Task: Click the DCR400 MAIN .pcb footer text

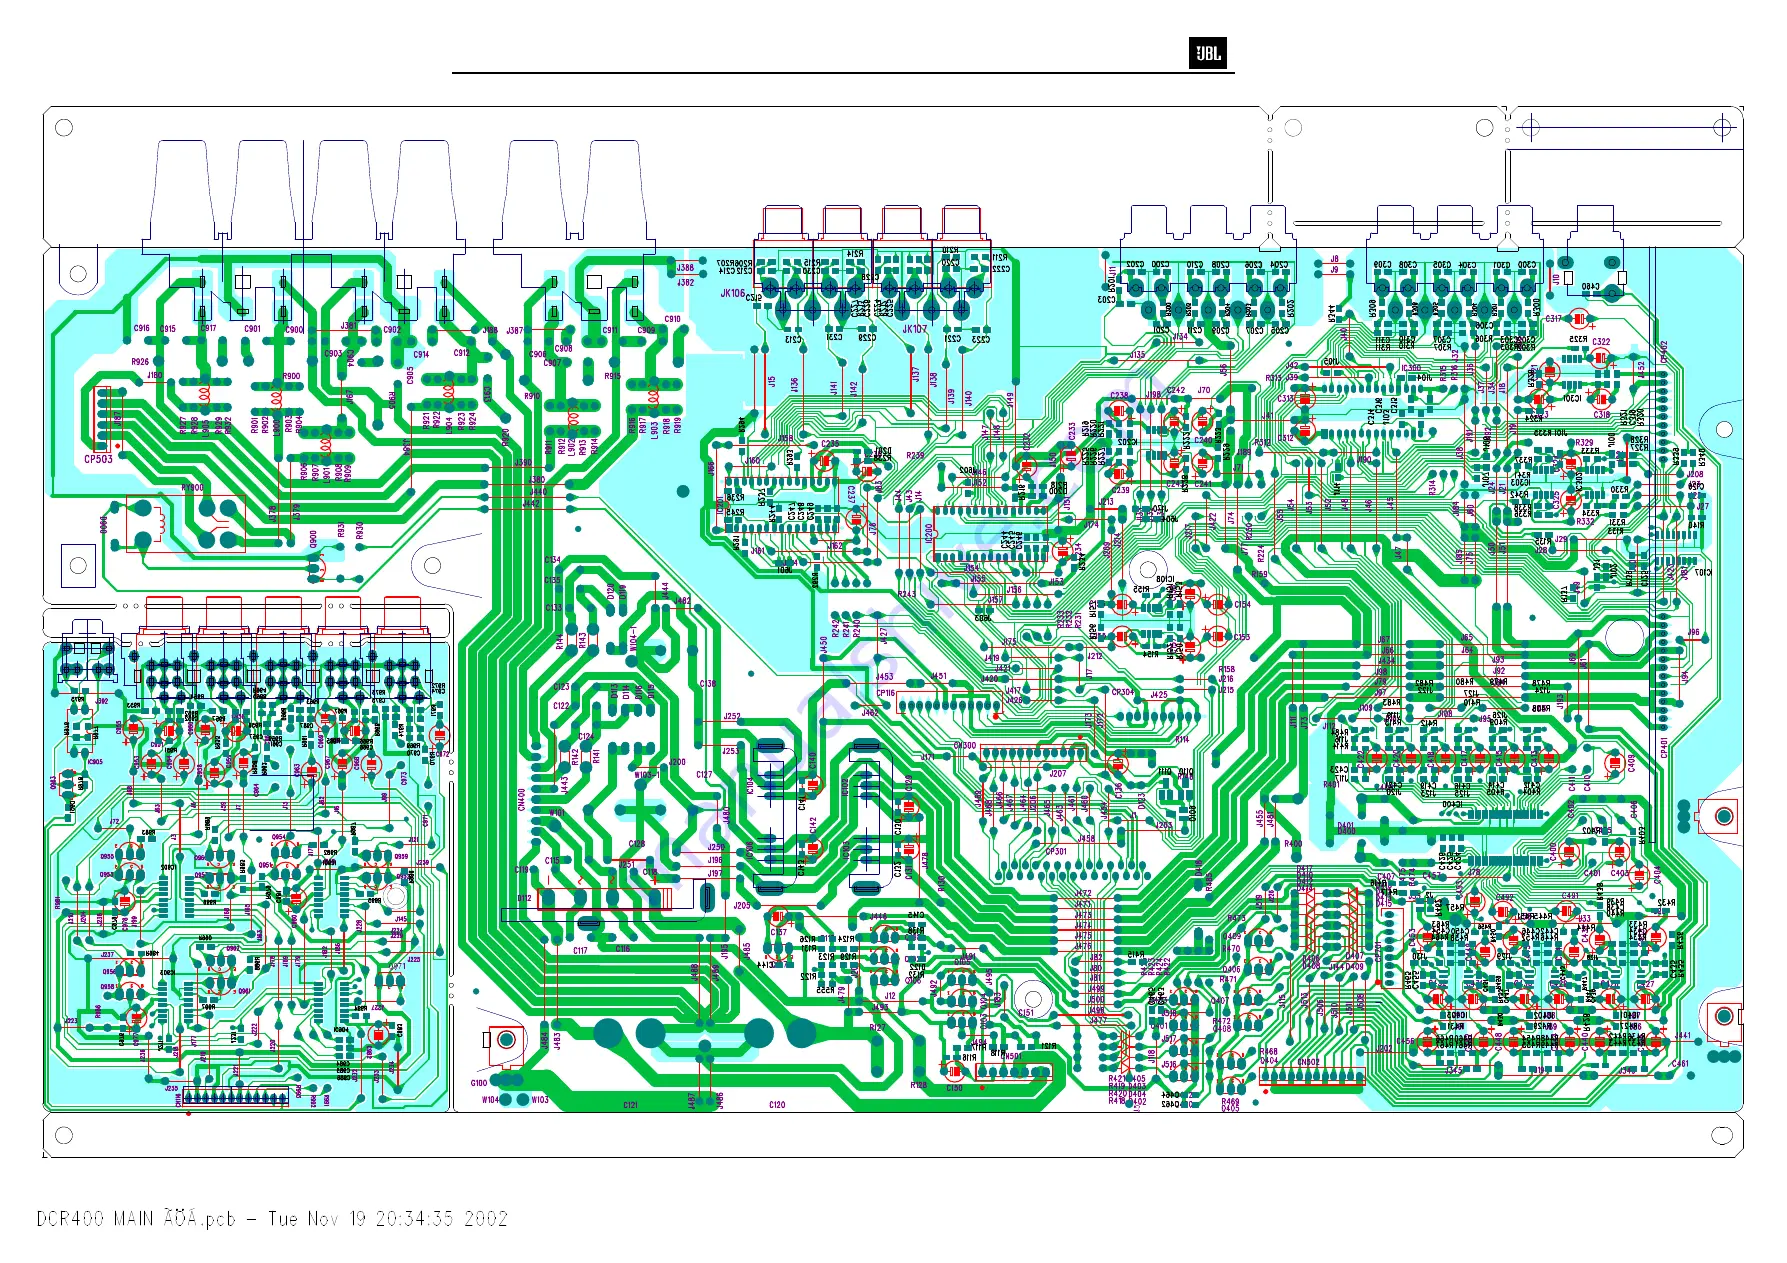Action: tap(272, 1218)
